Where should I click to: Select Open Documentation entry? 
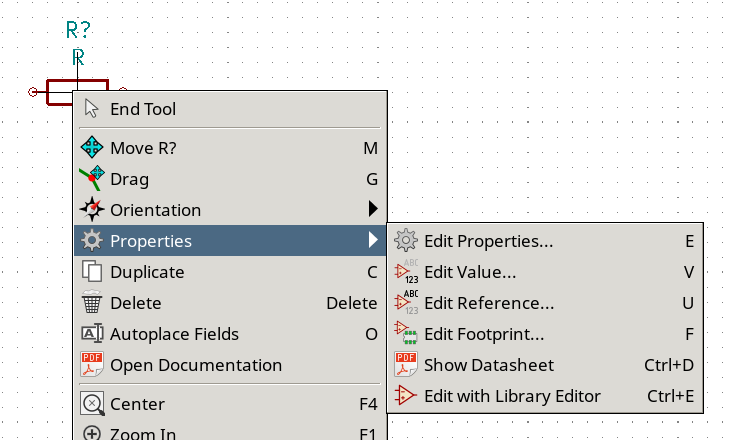230,365
